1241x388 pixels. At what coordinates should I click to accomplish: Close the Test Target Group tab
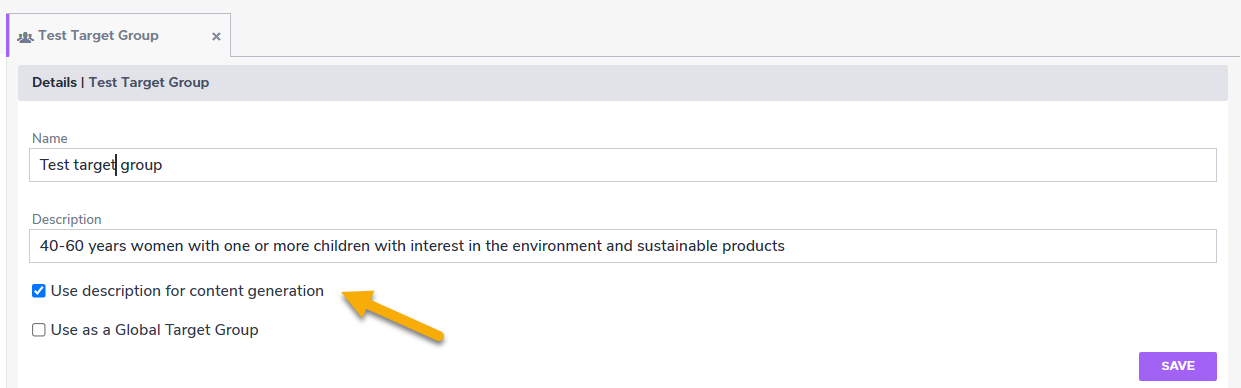pos(216,36)
